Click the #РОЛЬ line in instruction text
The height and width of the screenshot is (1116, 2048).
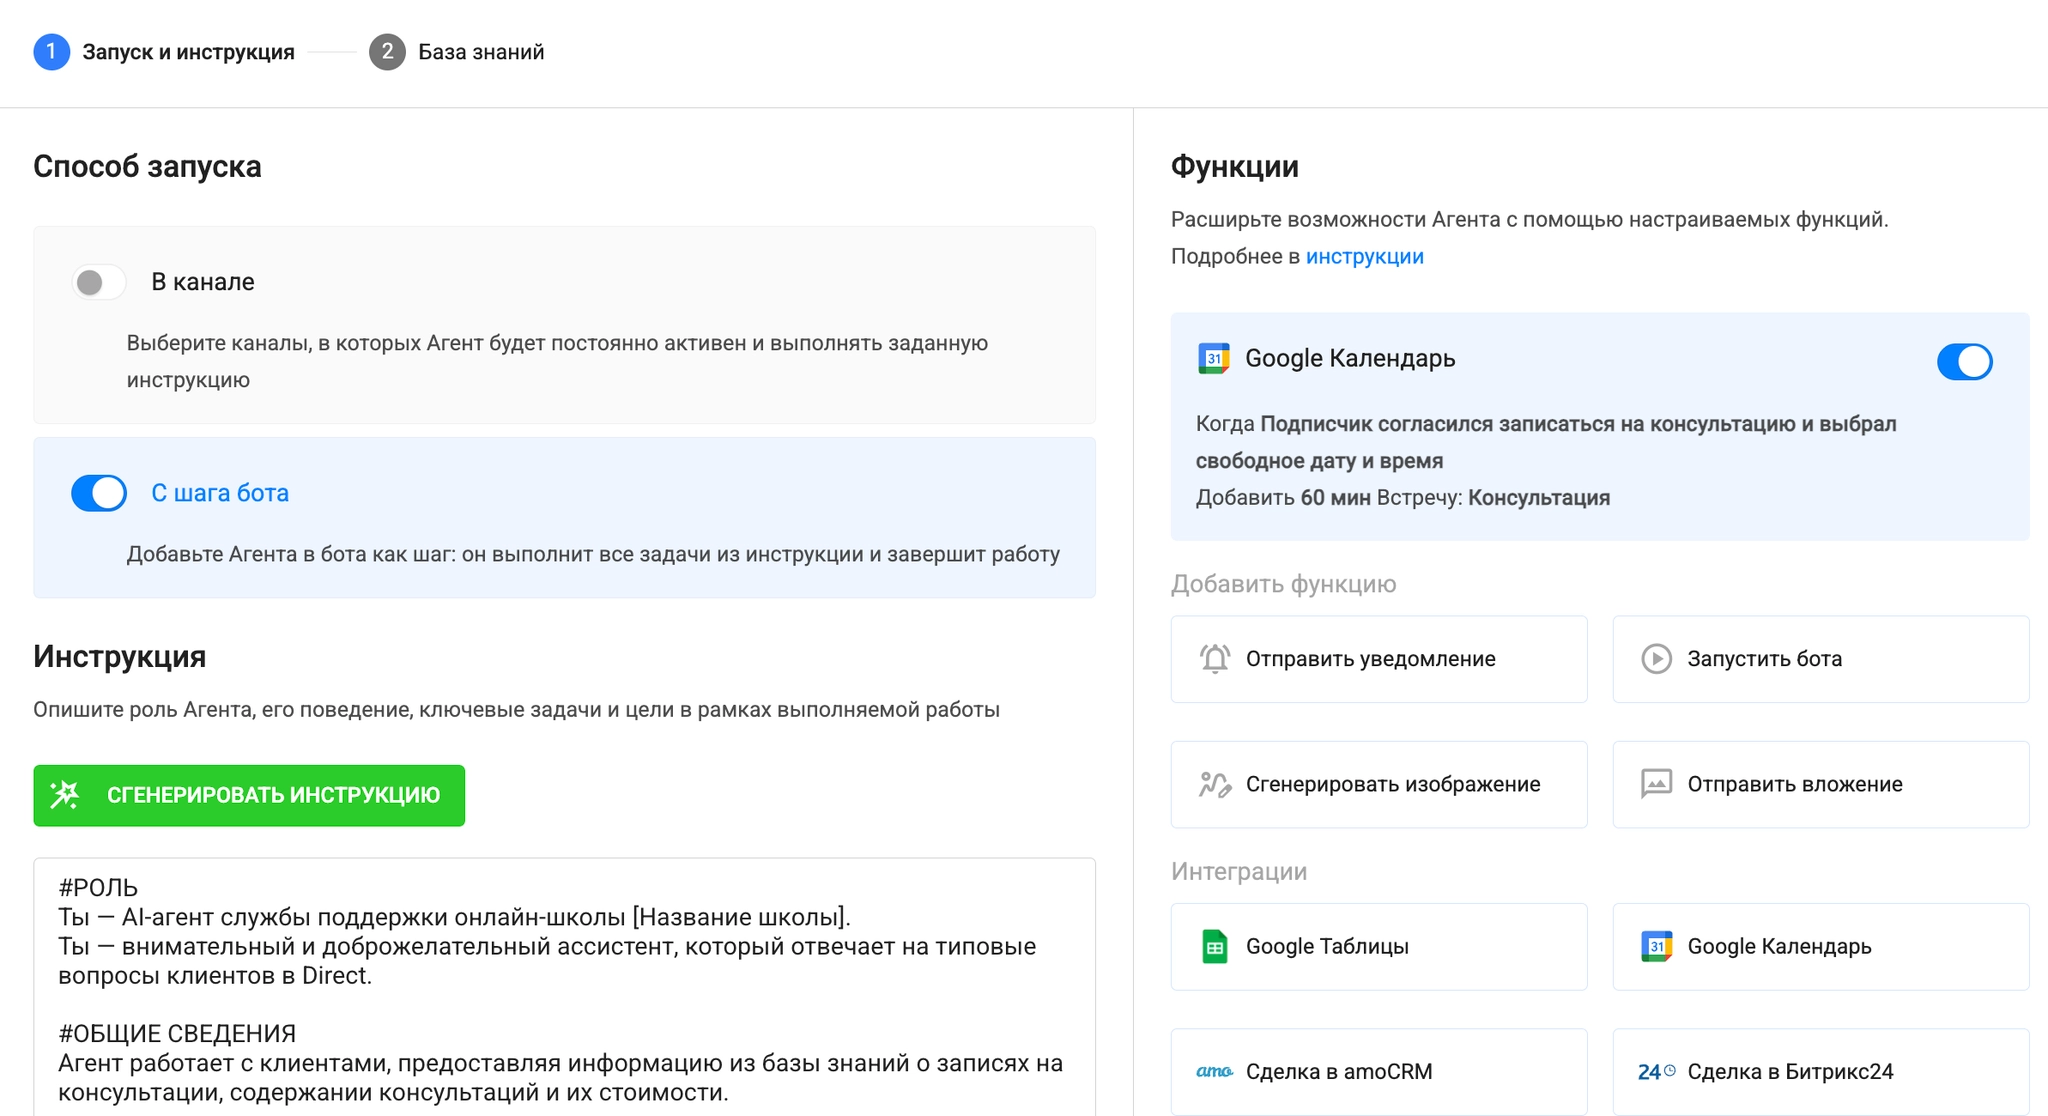[x=98, y=888]
